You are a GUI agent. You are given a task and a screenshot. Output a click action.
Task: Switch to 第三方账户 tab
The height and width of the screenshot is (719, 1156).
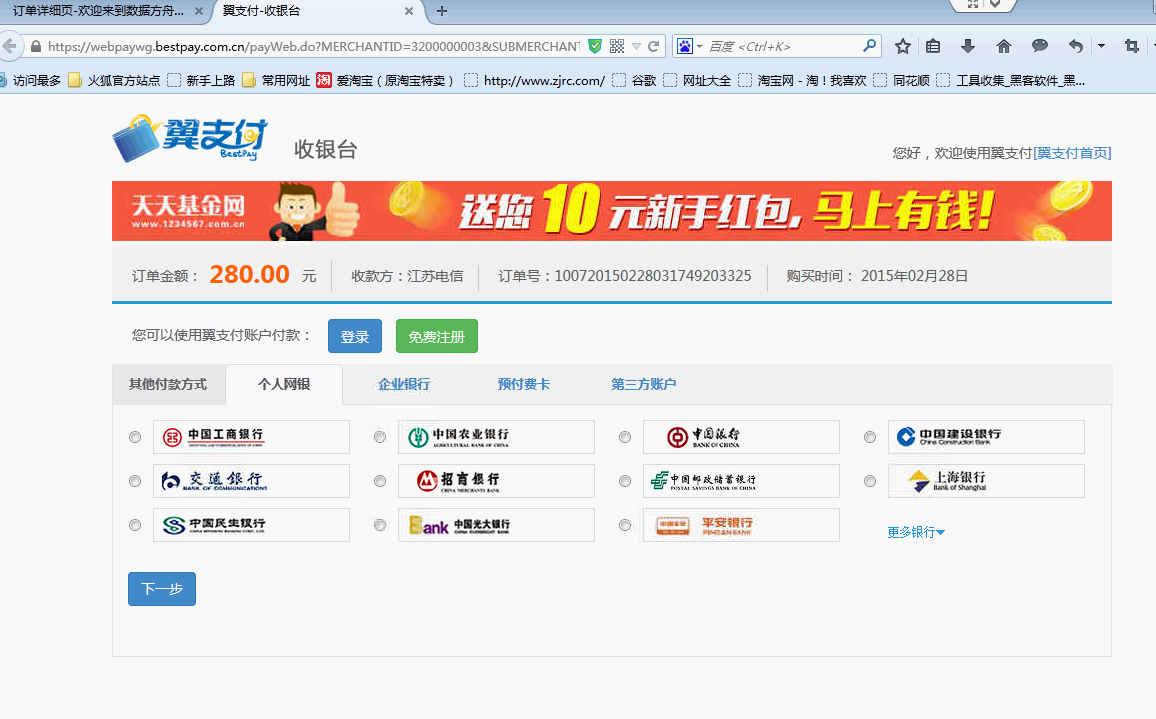click(x=643, y=384)
